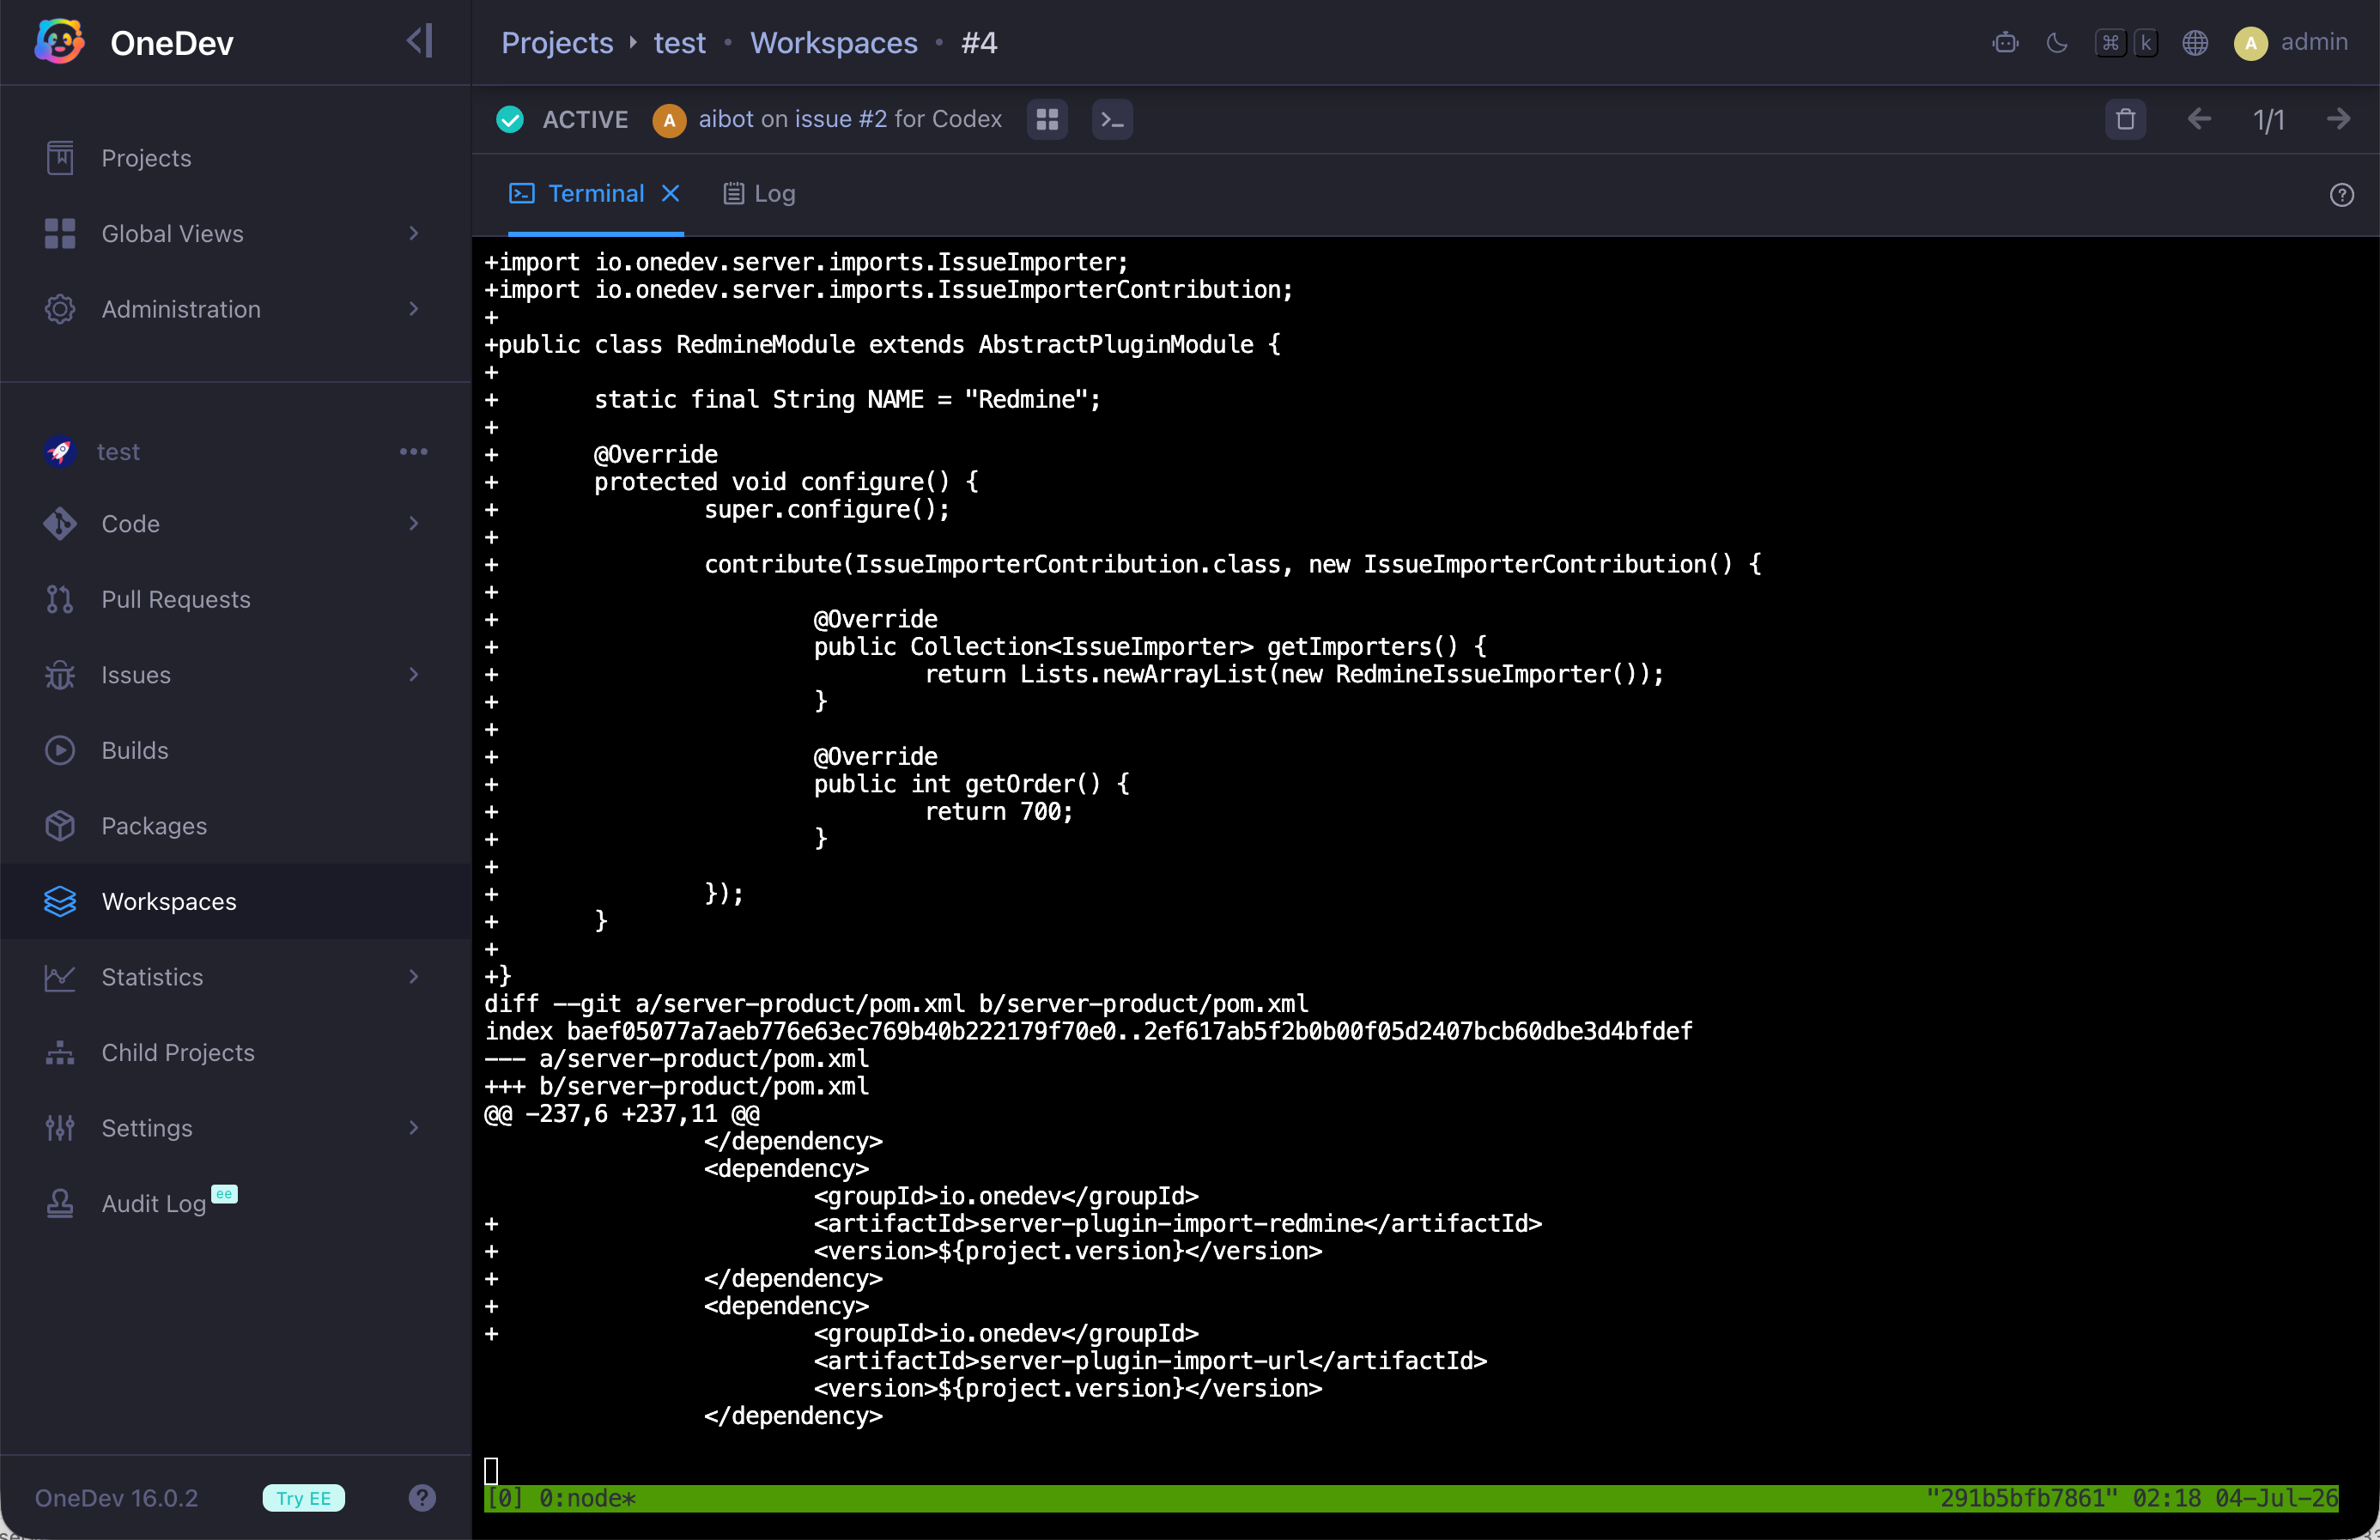The width and height of the screenshot is (2380, 1540).
Task: Click the Packages box icon
Action: (60, 826)
